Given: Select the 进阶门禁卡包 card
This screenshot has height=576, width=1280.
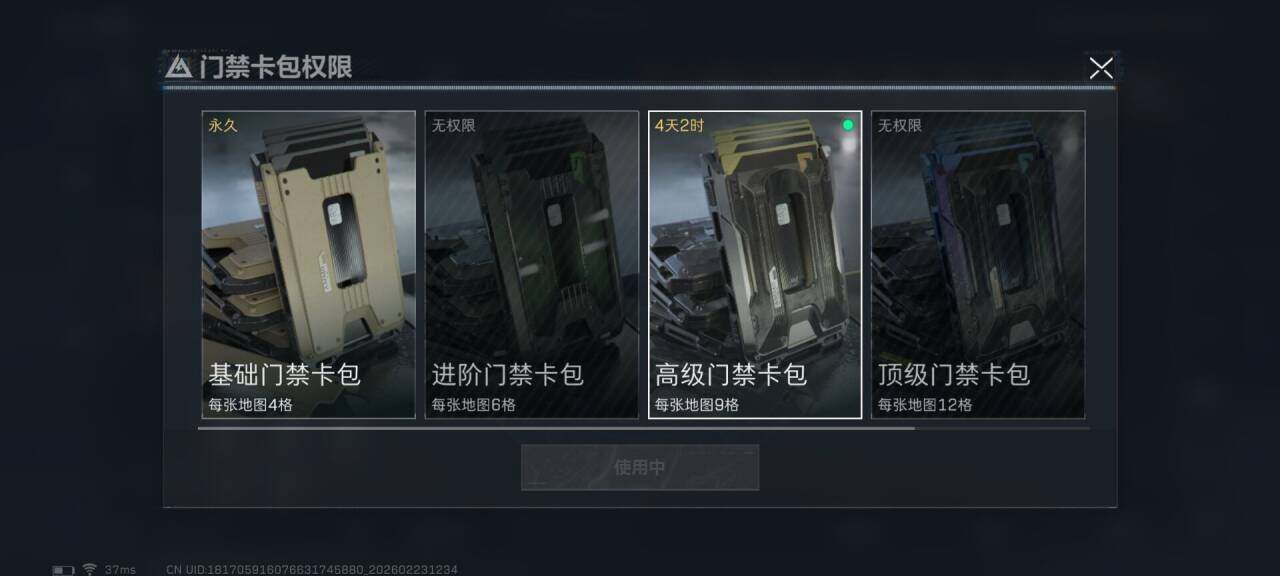Looking at the screenshot, I should point(531,264).
